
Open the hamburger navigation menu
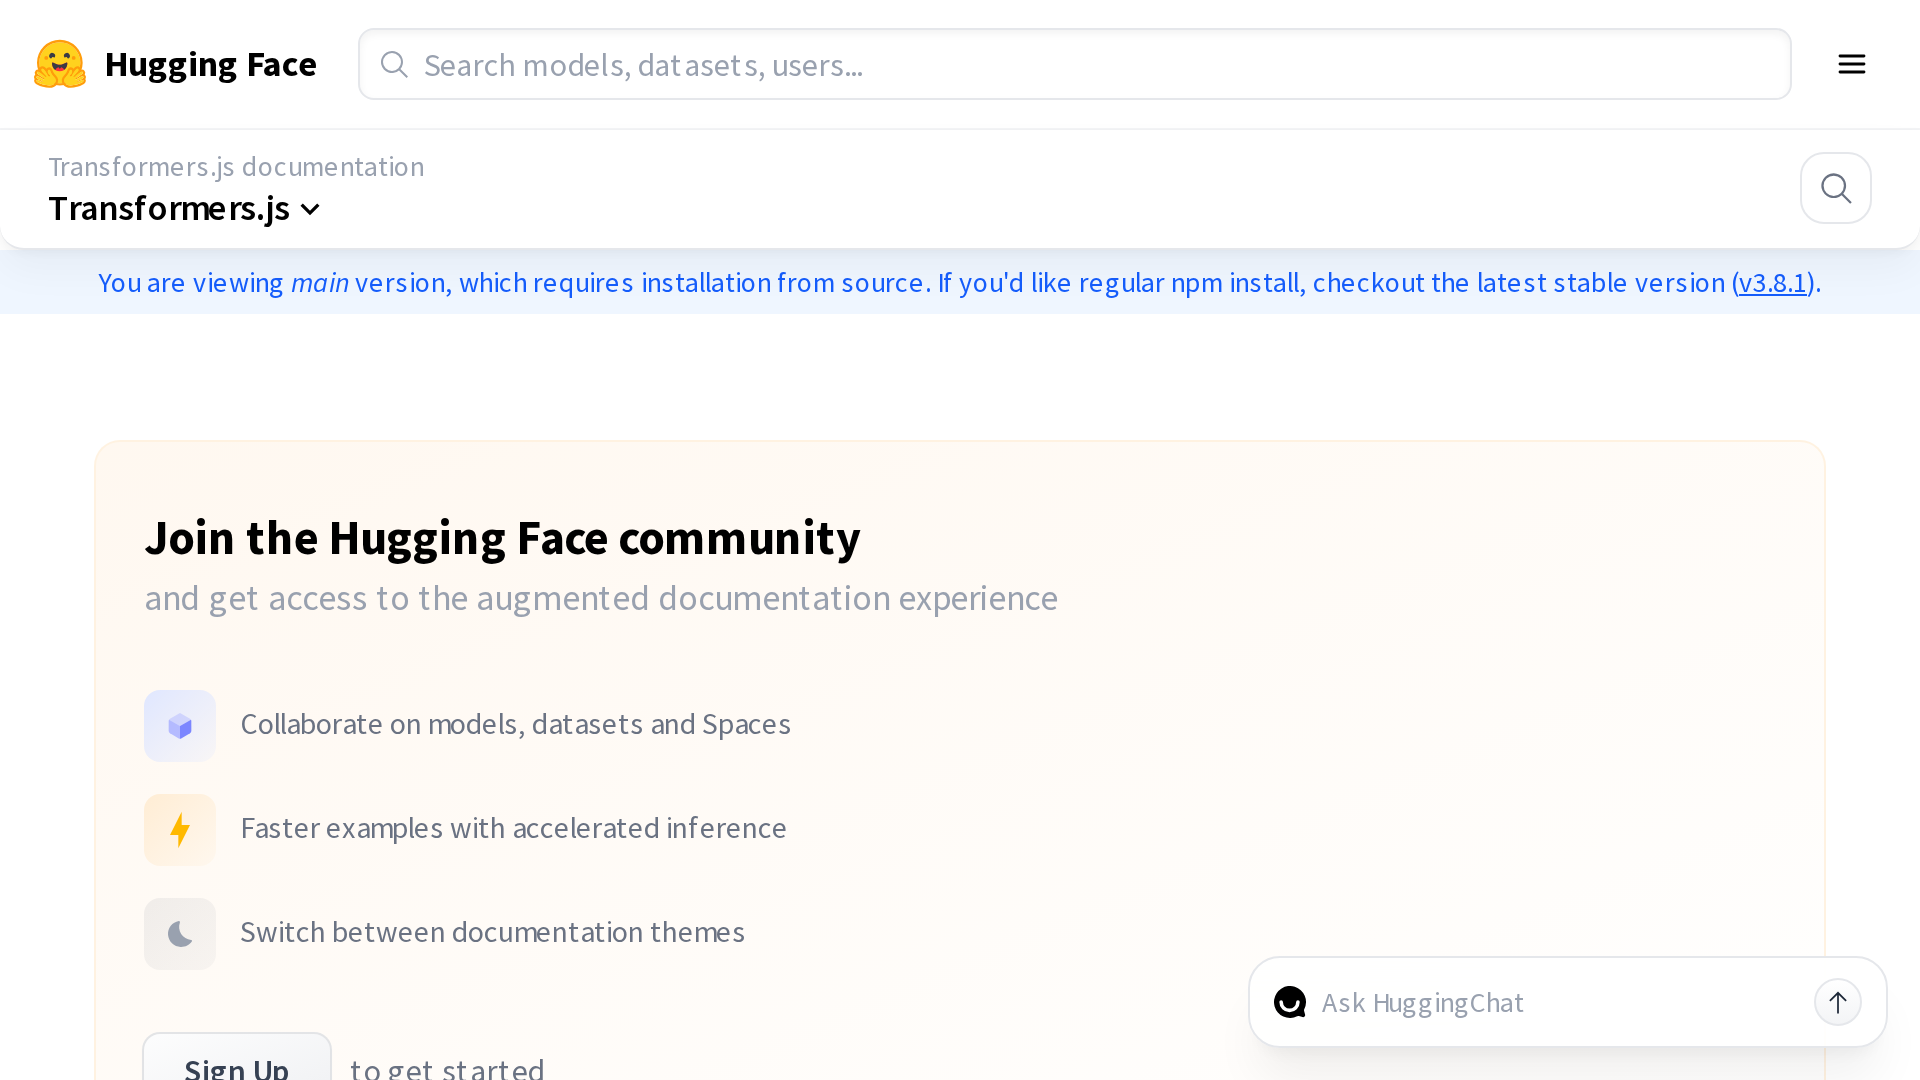point(1852,64)
